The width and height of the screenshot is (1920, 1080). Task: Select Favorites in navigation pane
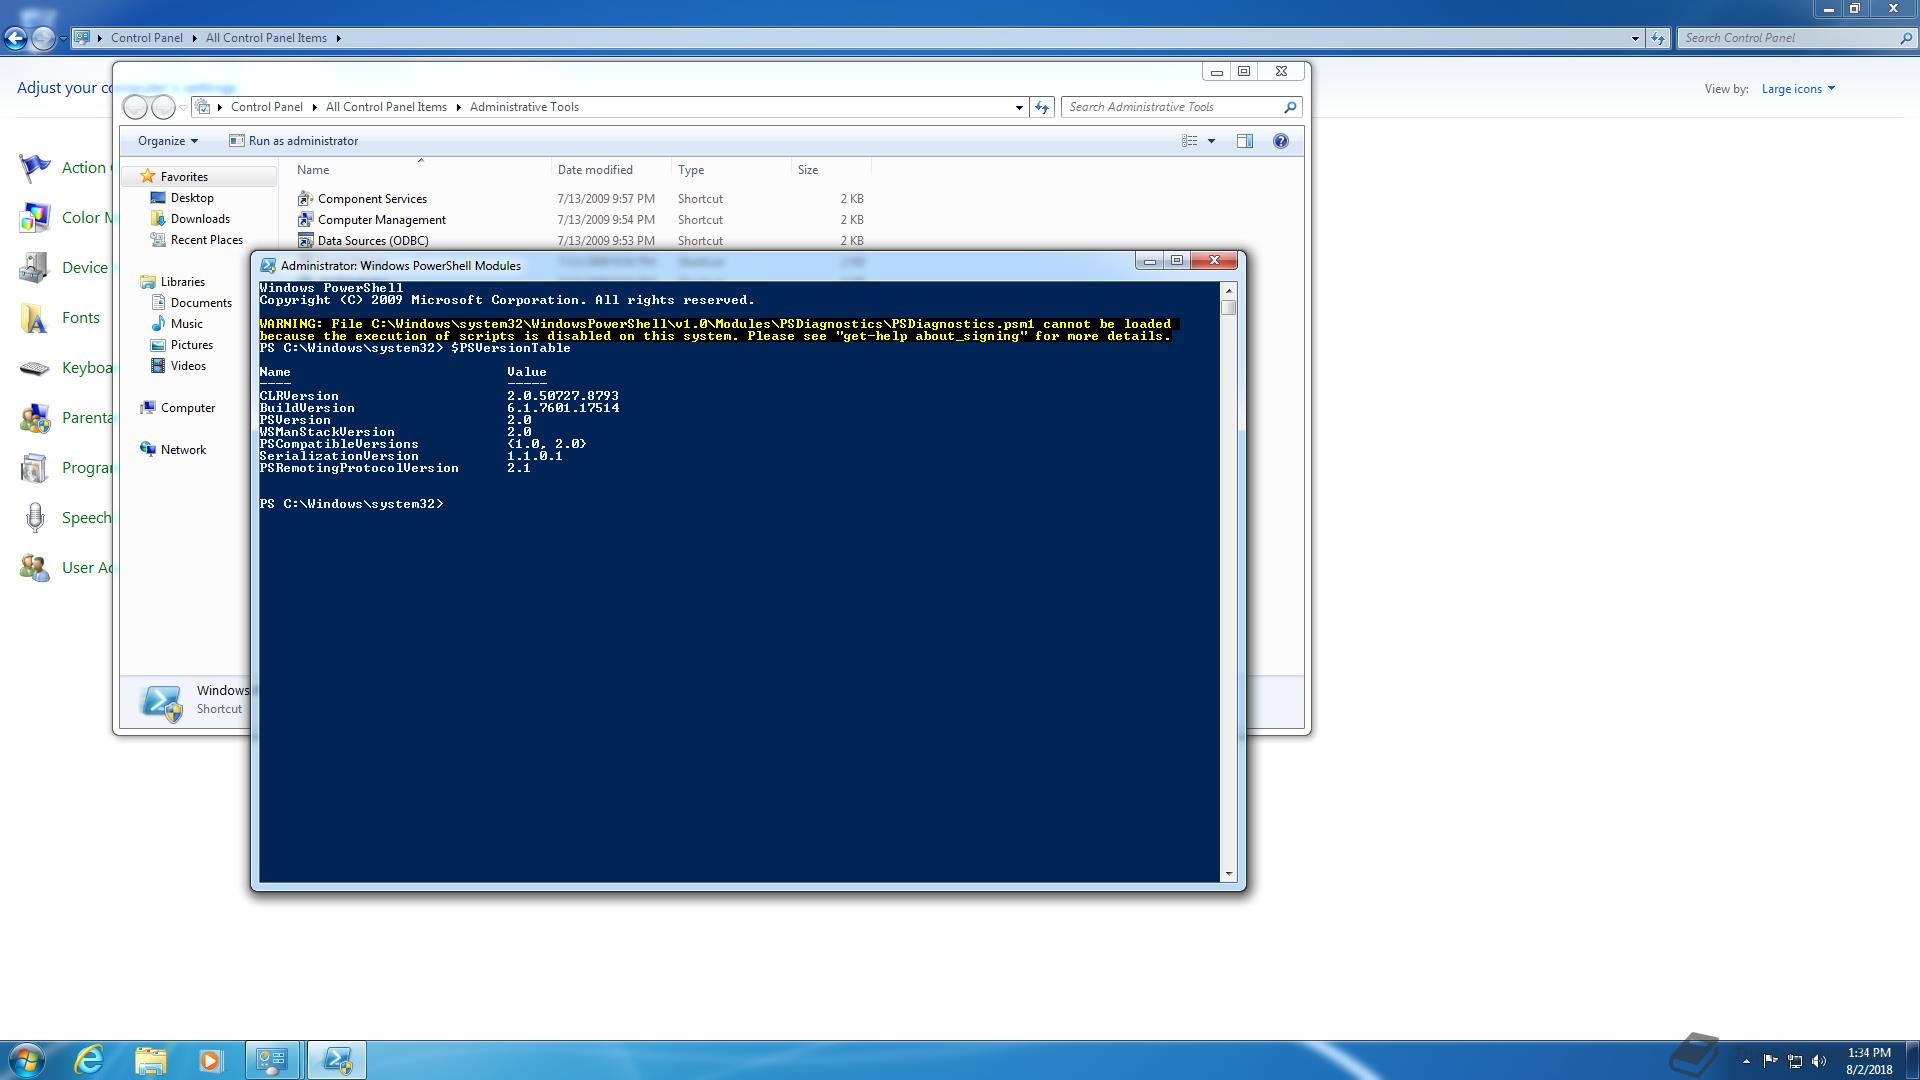pyautogui.click(x=184, y=177)
